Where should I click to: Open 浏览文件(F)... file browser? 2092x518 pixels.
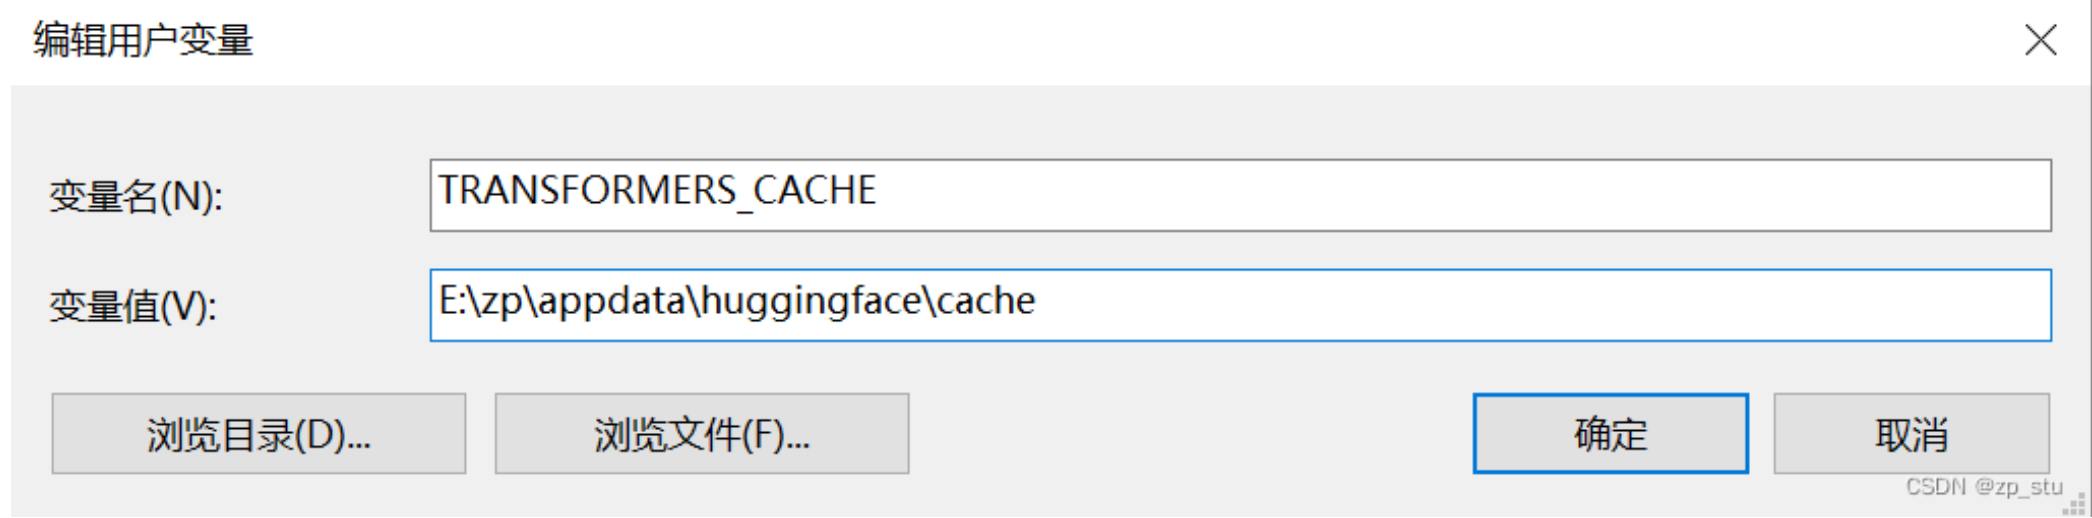coord(701,434)
